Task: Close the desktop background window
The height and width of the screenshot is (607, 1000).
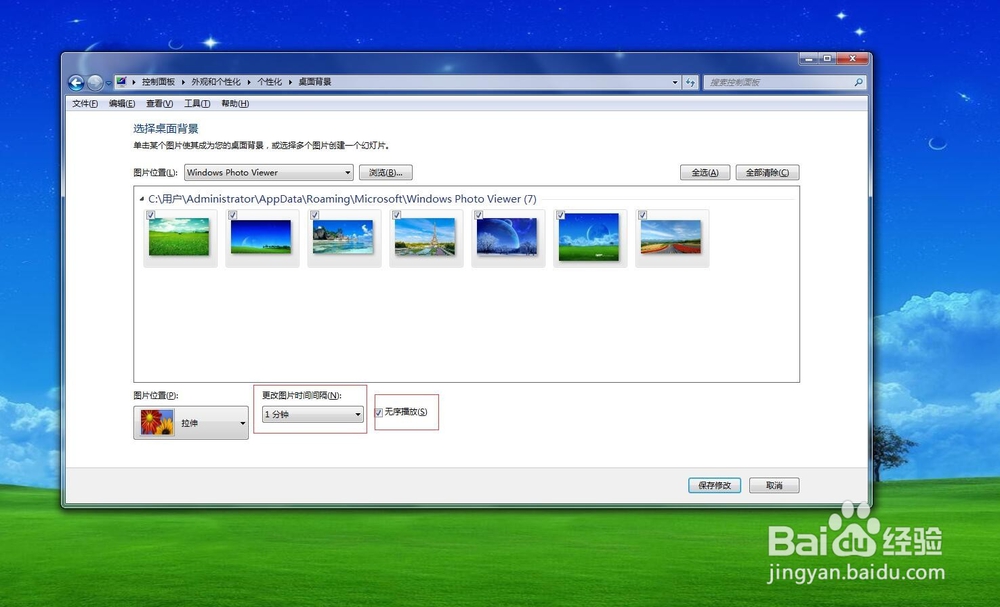Action: 853,59
